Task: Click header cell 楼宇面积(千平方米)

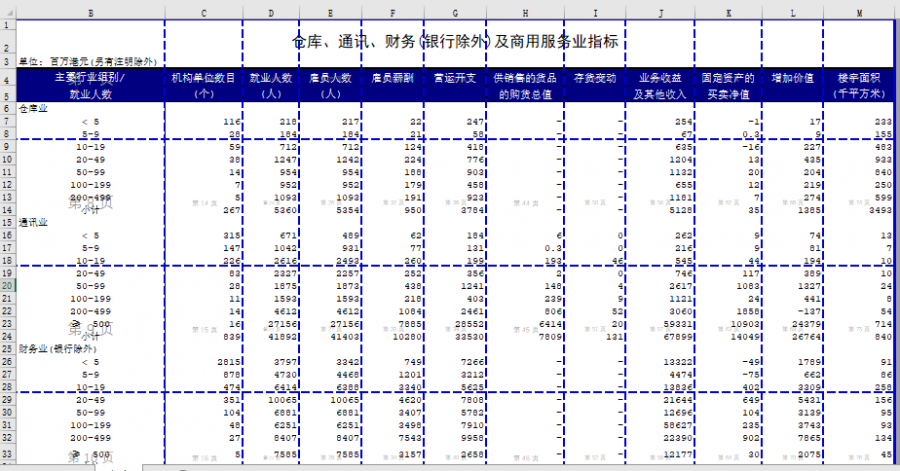Action: 859,85
